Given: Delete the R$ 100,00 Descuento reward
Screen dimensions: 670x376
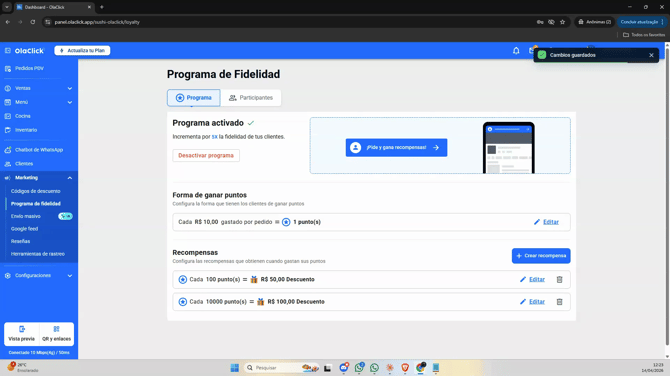Looking at the screenshot, I should (x=559, y=302).
